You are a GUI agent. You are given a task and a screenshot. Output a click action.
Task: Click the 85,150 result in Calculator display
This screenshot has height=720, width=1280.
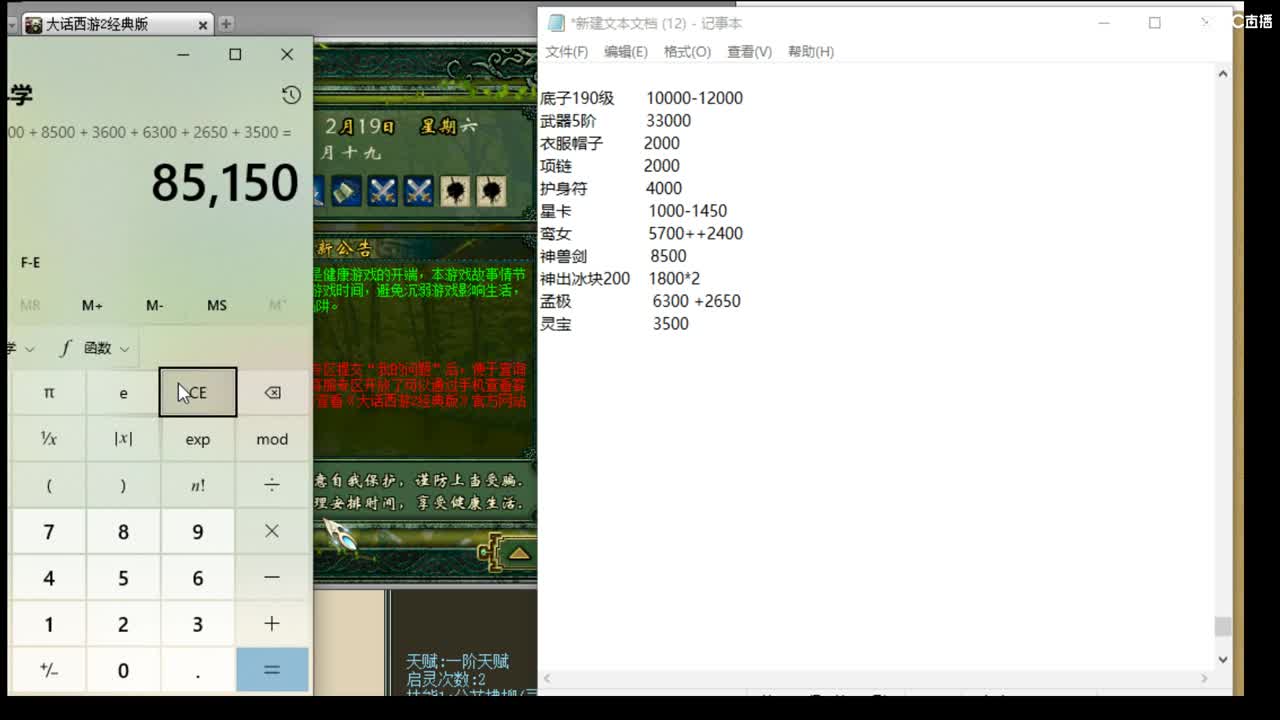225,183
